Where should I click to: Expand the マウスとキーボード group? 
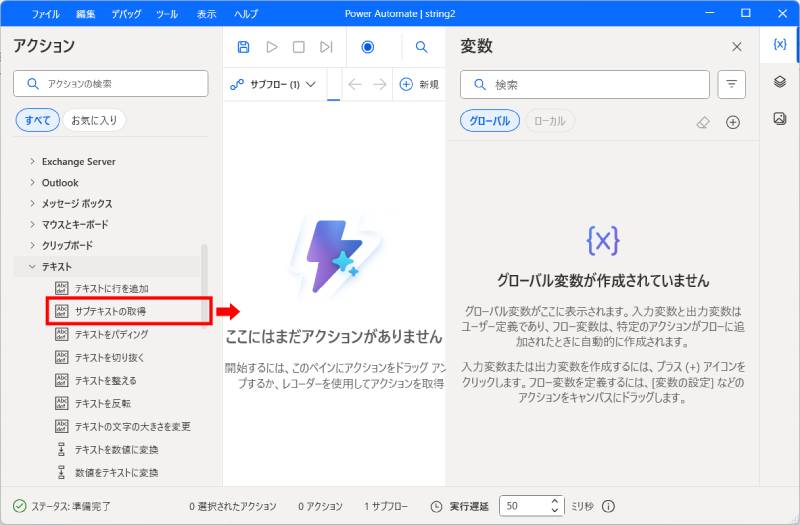click(32, 224)
